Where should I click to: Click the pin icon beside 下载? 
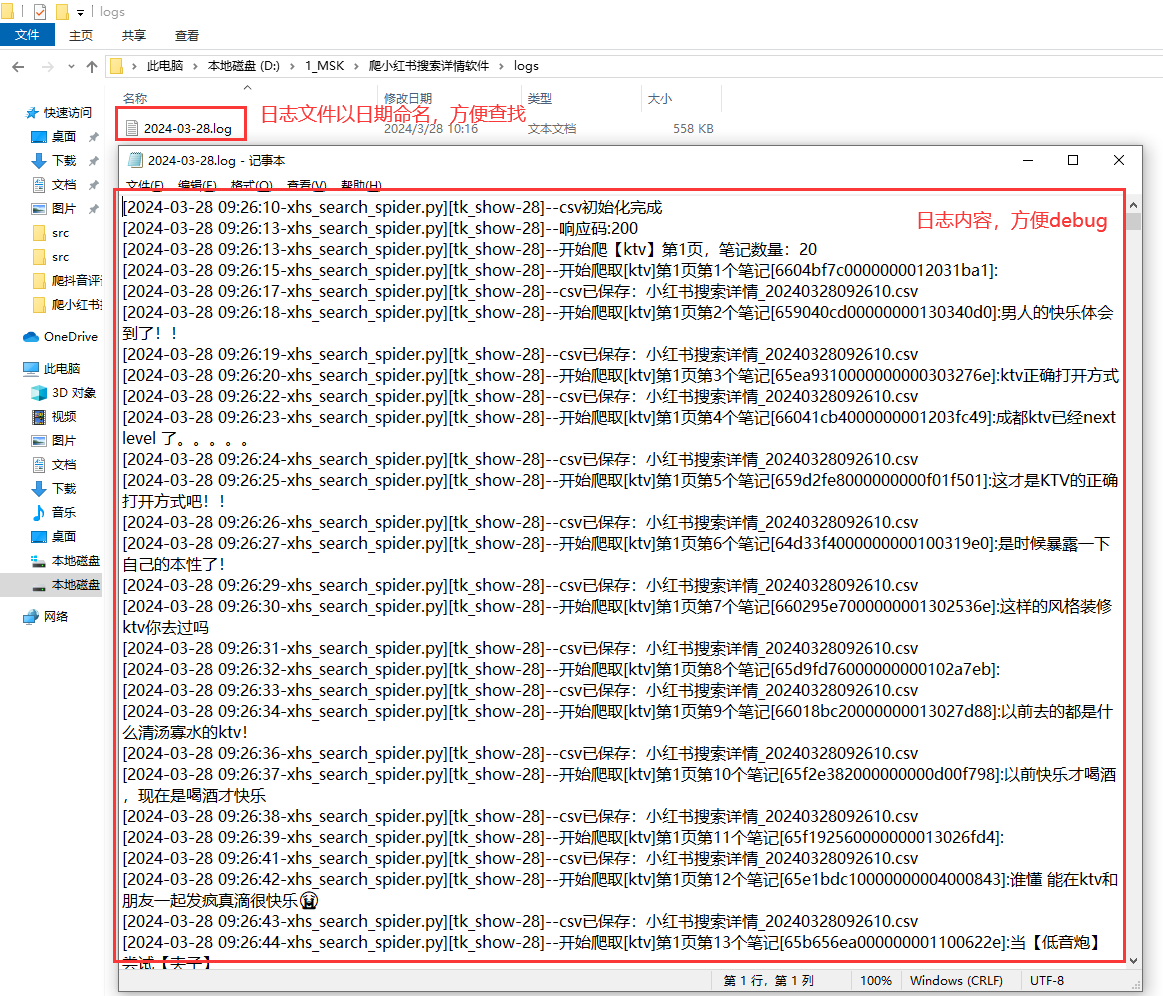pos(93,161)
